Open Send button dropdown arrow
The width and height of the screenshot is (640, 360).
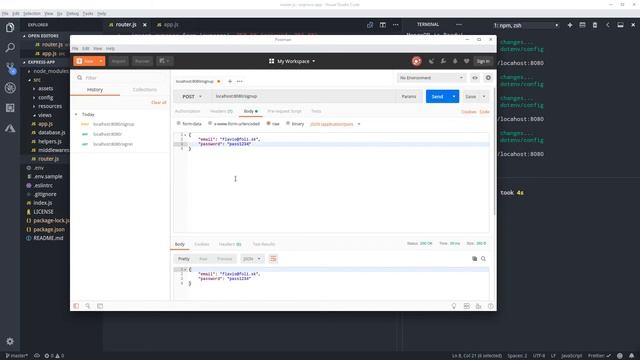tap(454, 97)
